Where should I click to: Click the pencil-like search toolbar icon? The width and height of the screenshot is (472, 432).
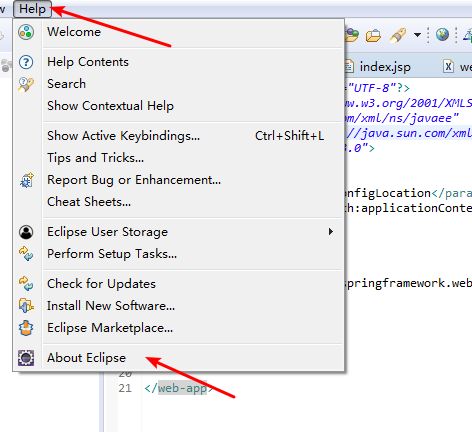pyautogui.click(x=398, y=35)
